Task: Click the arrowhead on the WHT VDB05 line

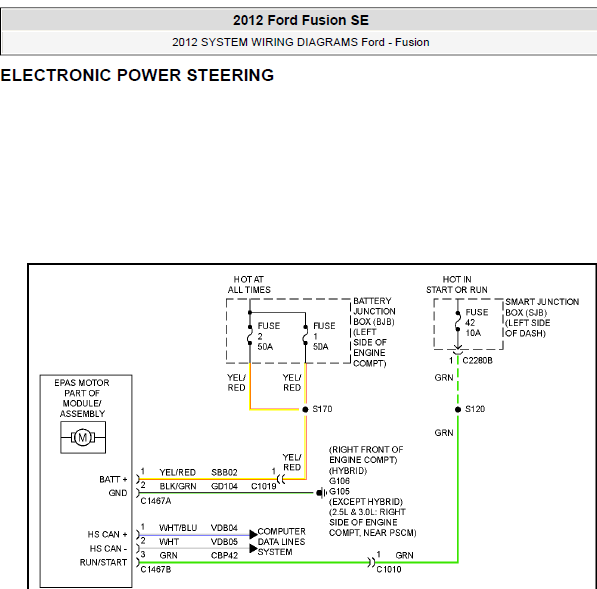Action: pyautogui.click(x=253, y=548)
